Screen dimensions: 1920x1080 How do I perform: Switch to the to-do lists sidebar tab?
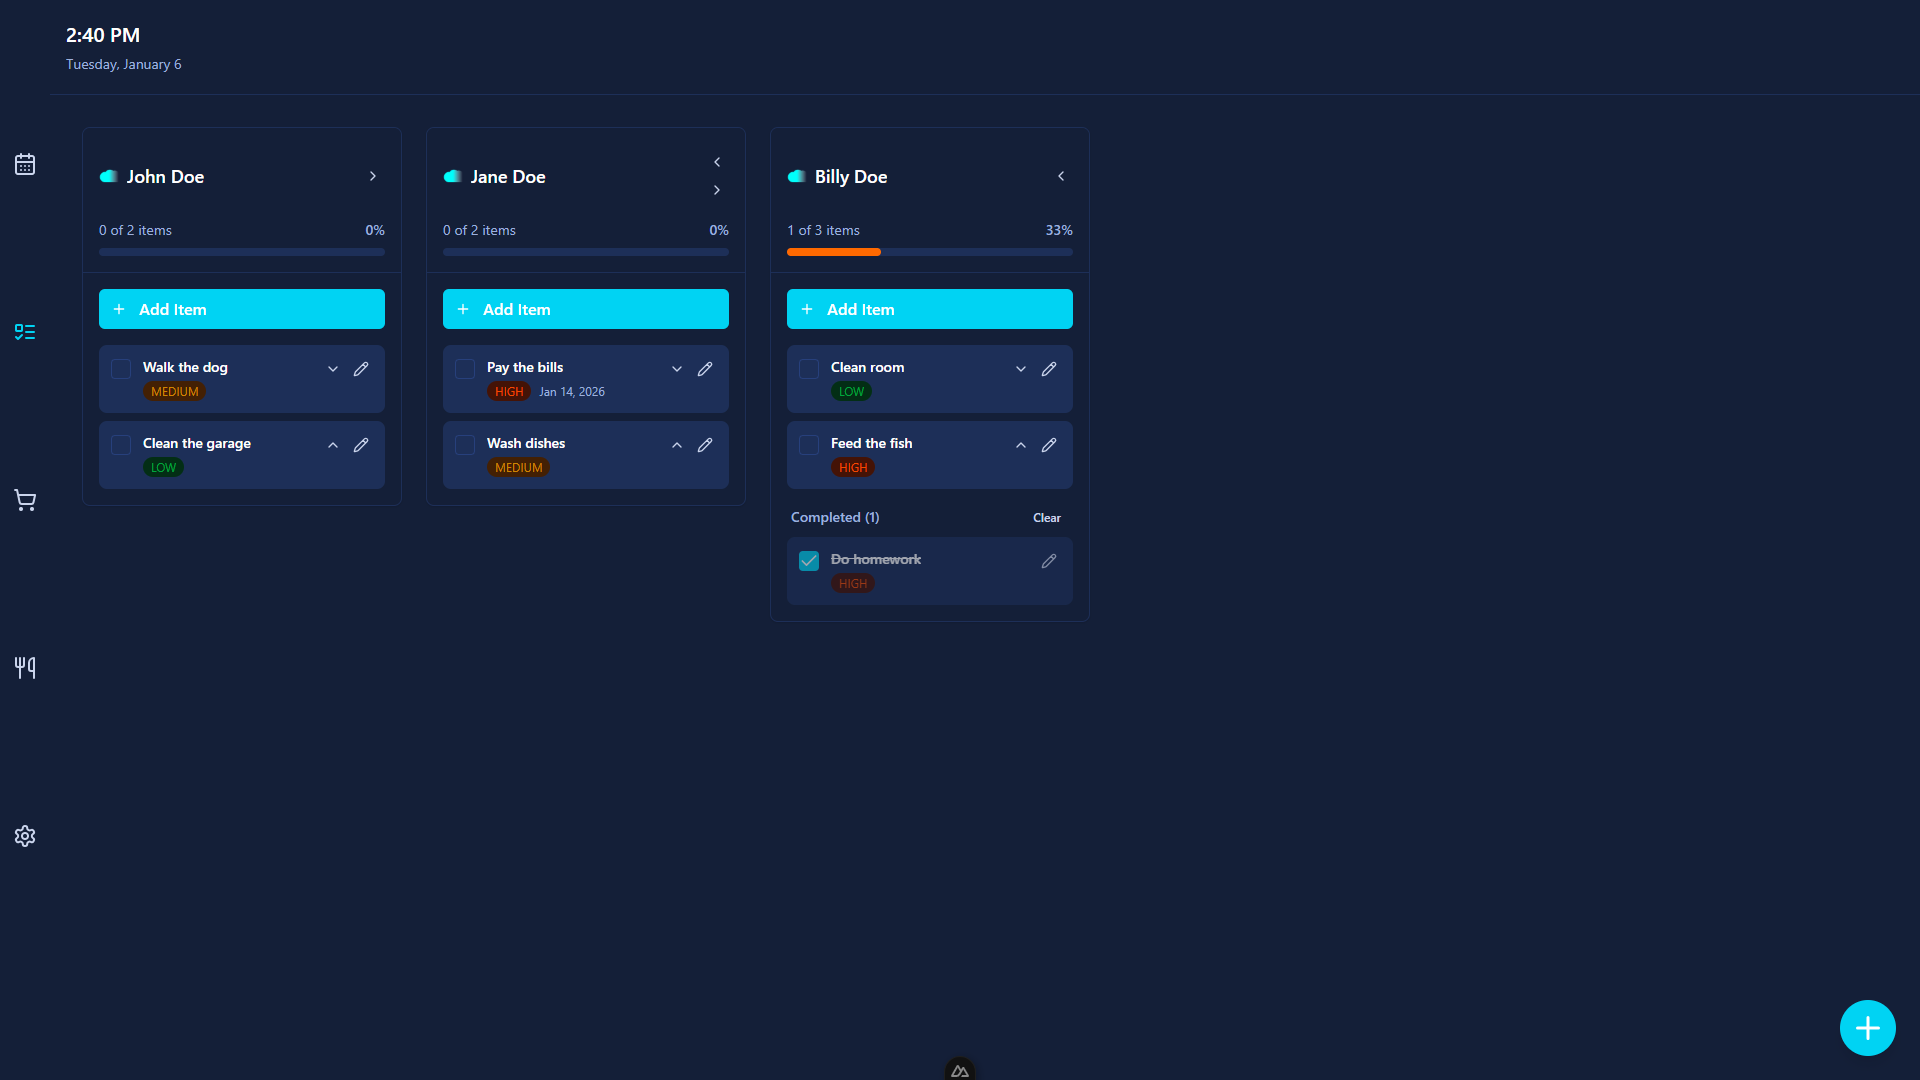pyautogui.click(x=25, y=332)
